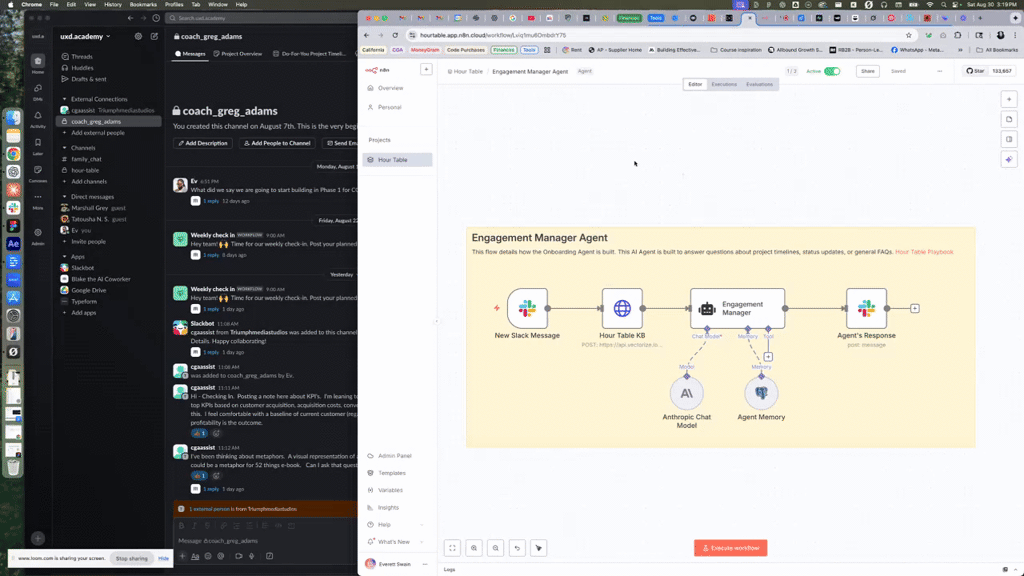
Task: Add node using canvas plus button
Action: point(1009,99)
